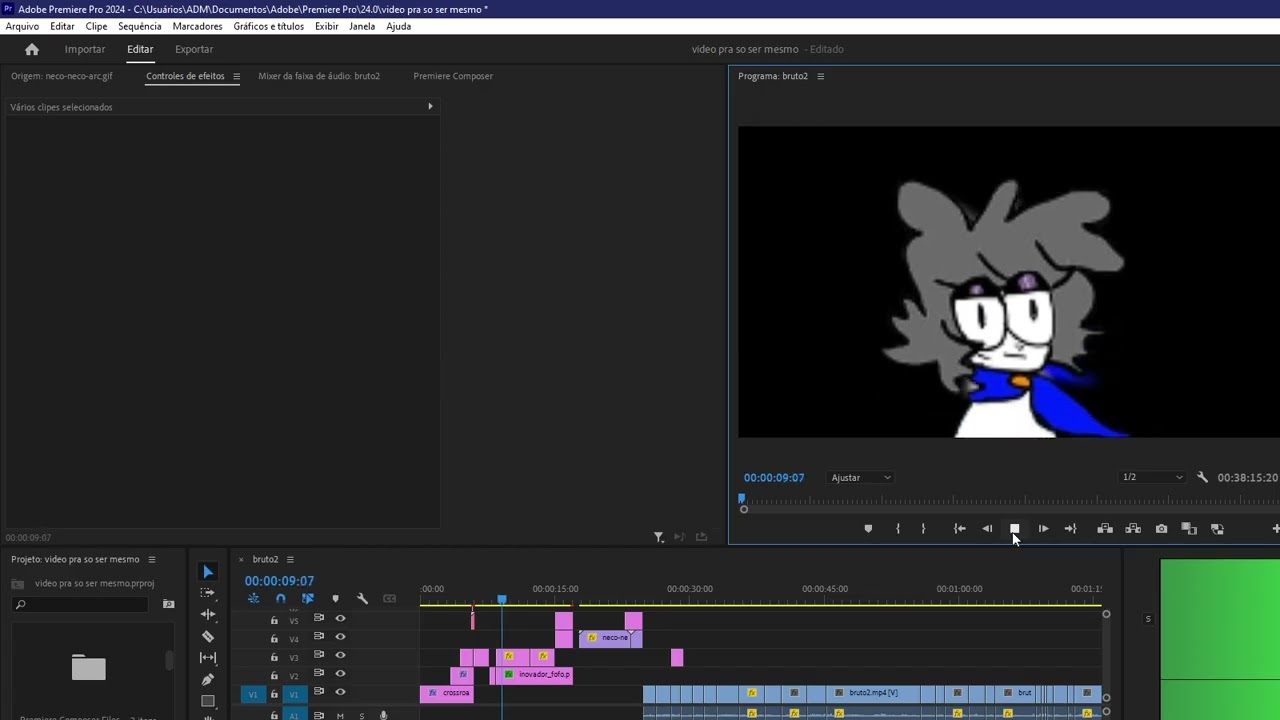Viewport: 1280px width, 720px height.
Task: Toggle linked selection in the timeline
Action: tap(308, 599)
